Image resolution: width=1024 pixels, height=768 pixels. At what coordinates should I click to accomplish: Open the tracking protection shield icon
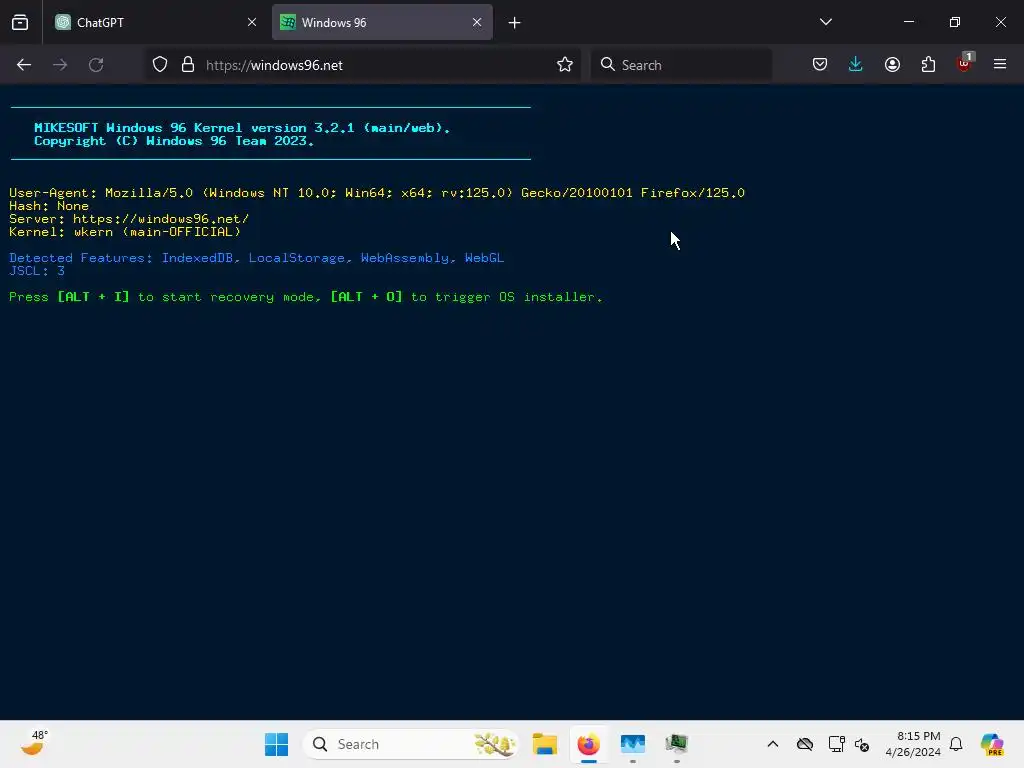coord(160,65)
